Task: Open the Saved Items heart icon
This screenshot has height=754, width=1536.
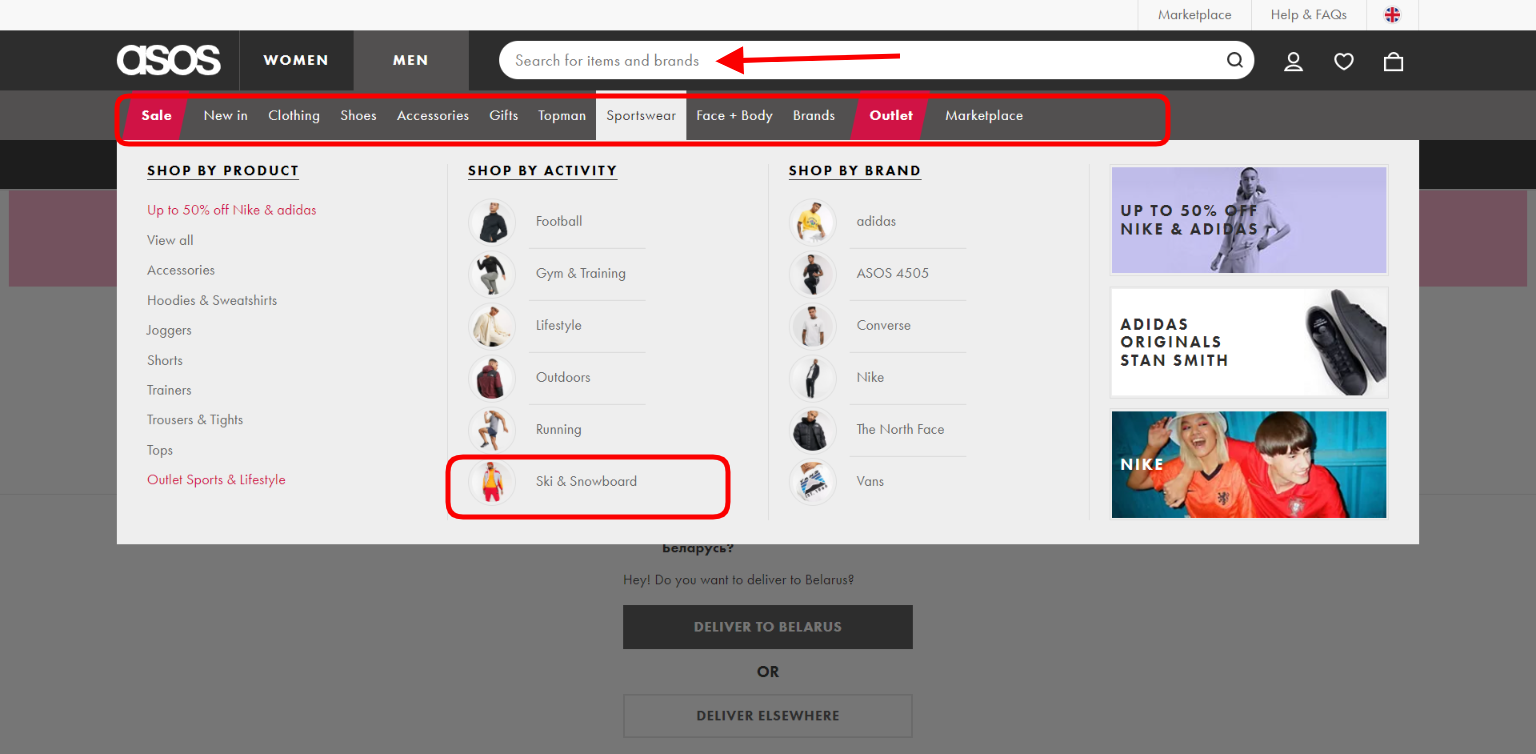Action: click(1343, 61)
